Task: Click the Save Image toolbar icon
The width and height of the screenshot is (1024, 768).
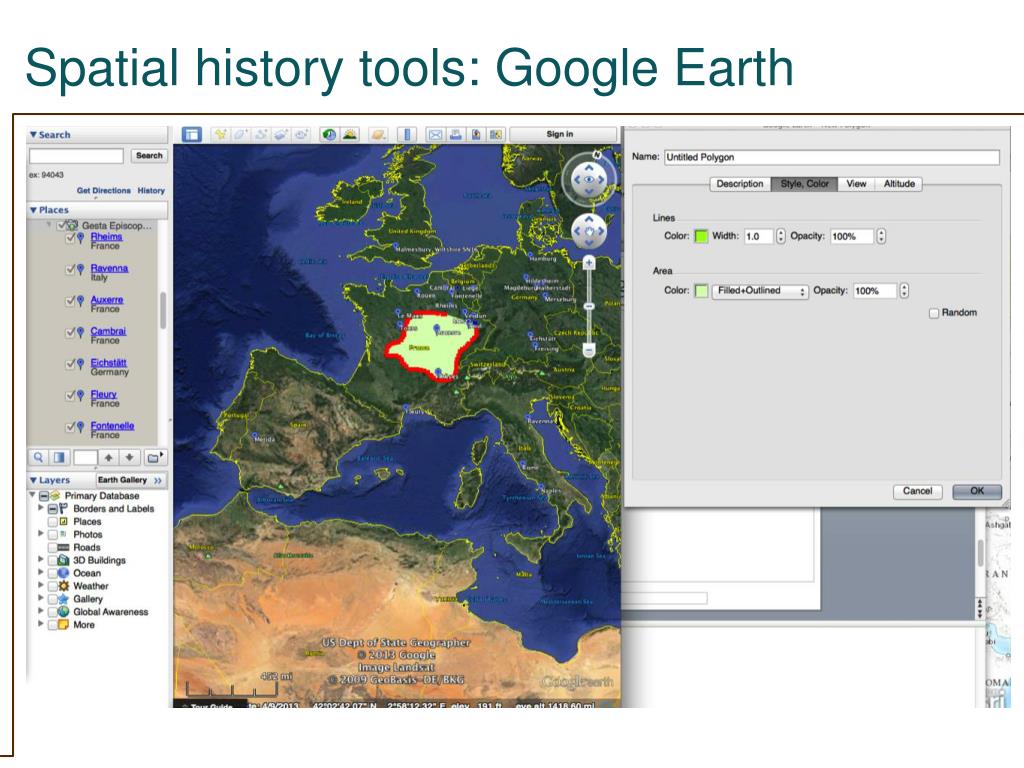Action: coord(476,135)
